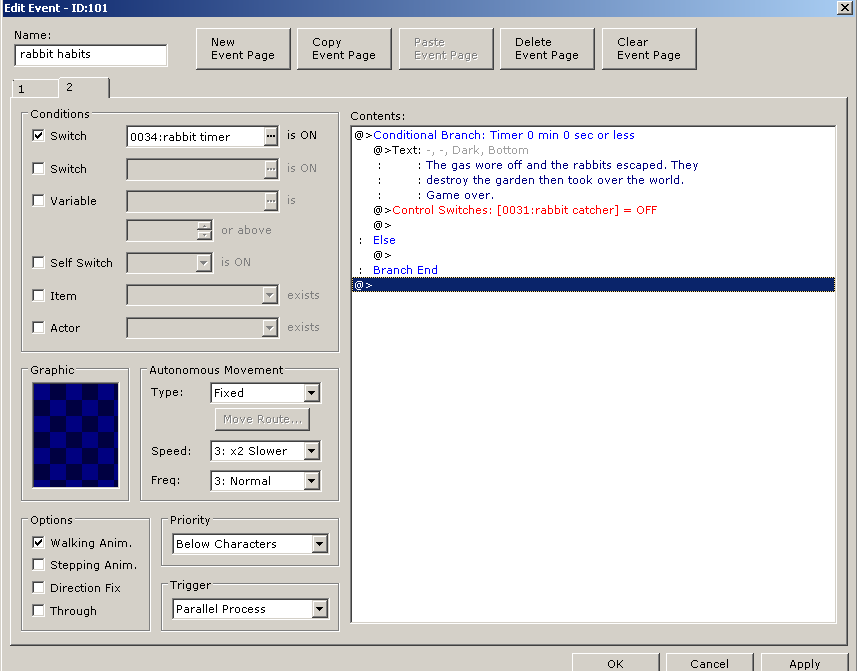857x671 pixels.
Task: Toggle the Self Switch condition
Action: (x=39, y=263)
